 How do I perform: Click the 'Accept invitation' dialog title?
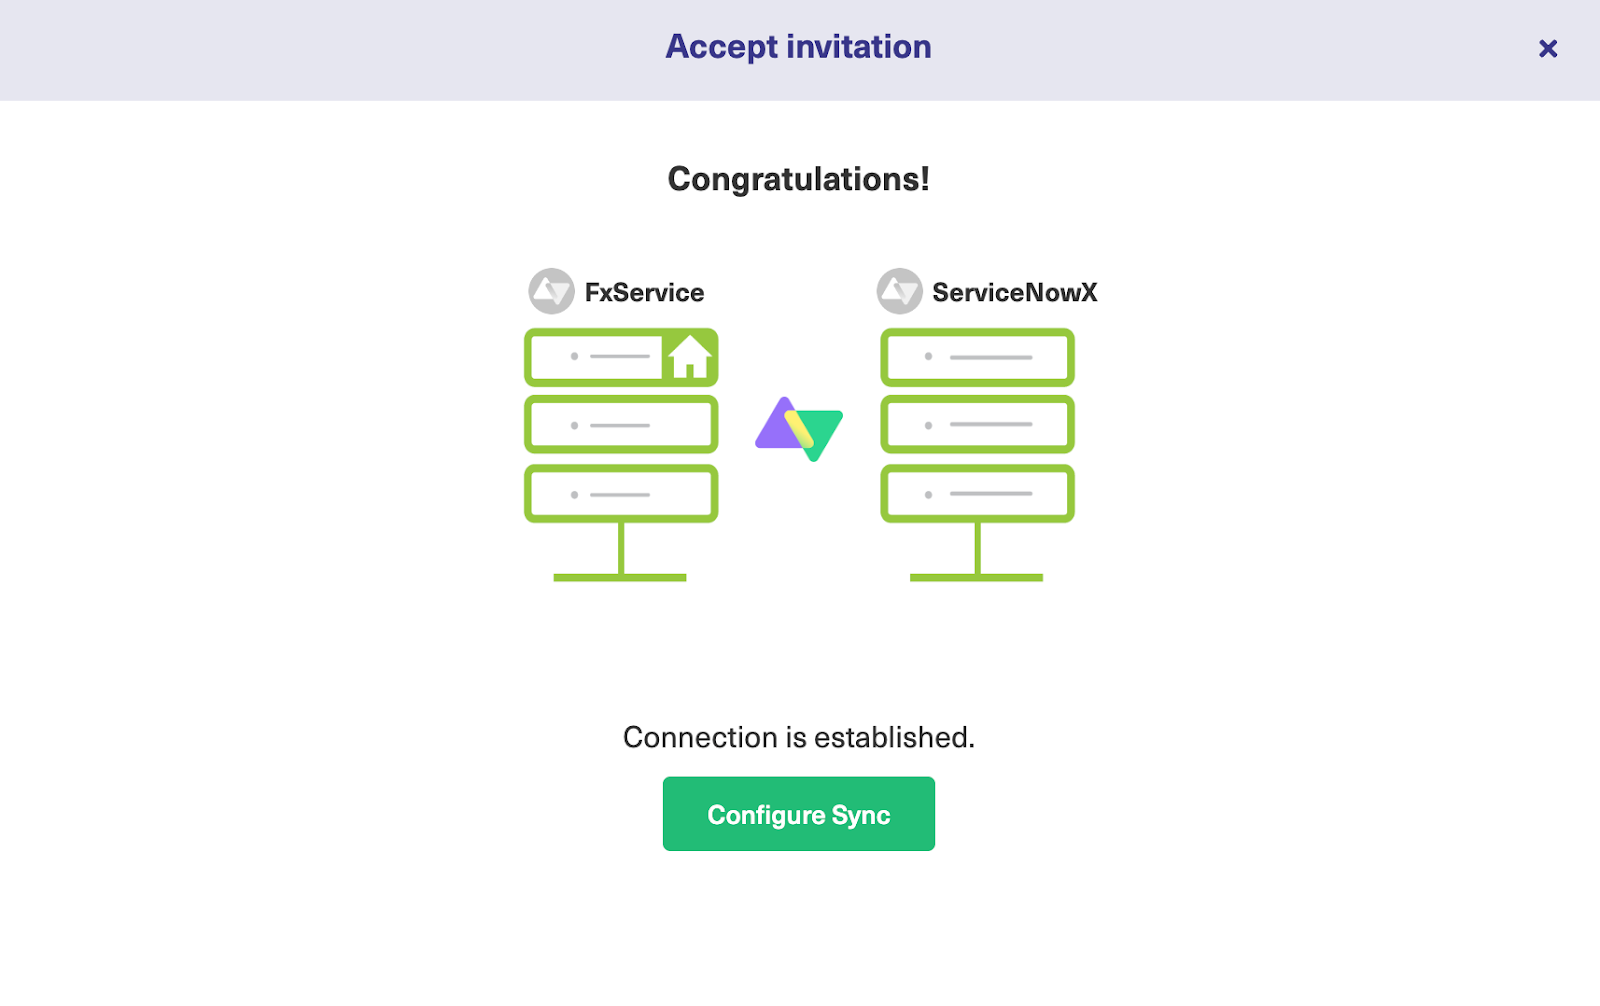(x=798, y=47)
